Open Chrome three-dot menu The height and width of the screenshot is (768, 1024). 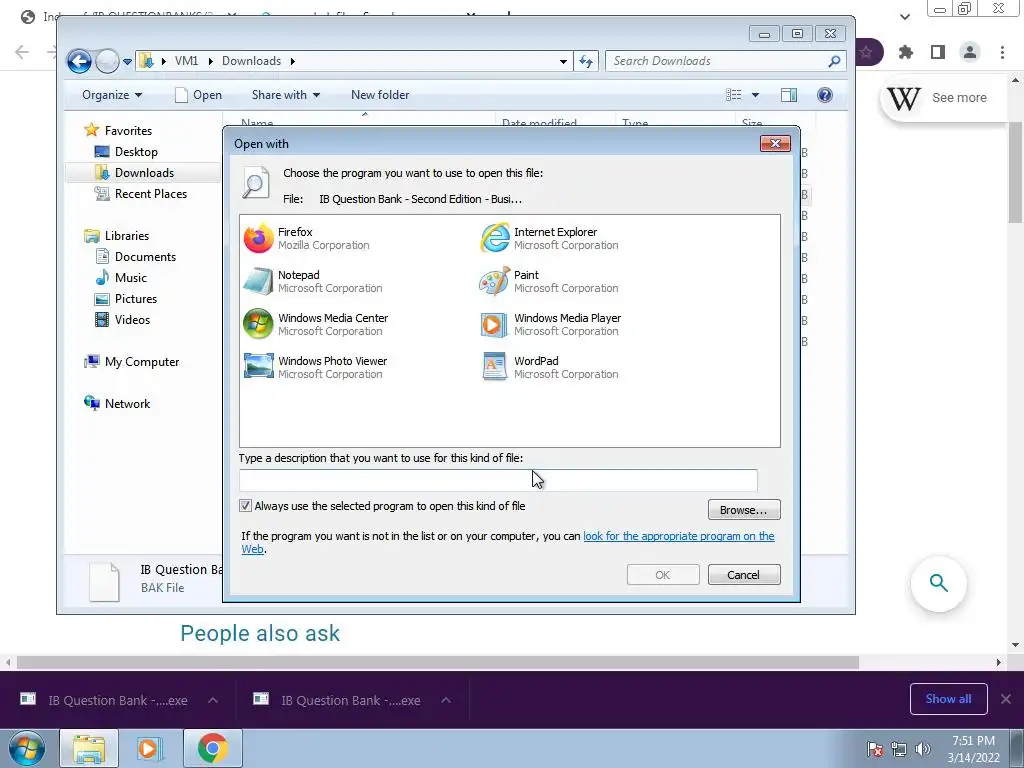pos(1002,52)
